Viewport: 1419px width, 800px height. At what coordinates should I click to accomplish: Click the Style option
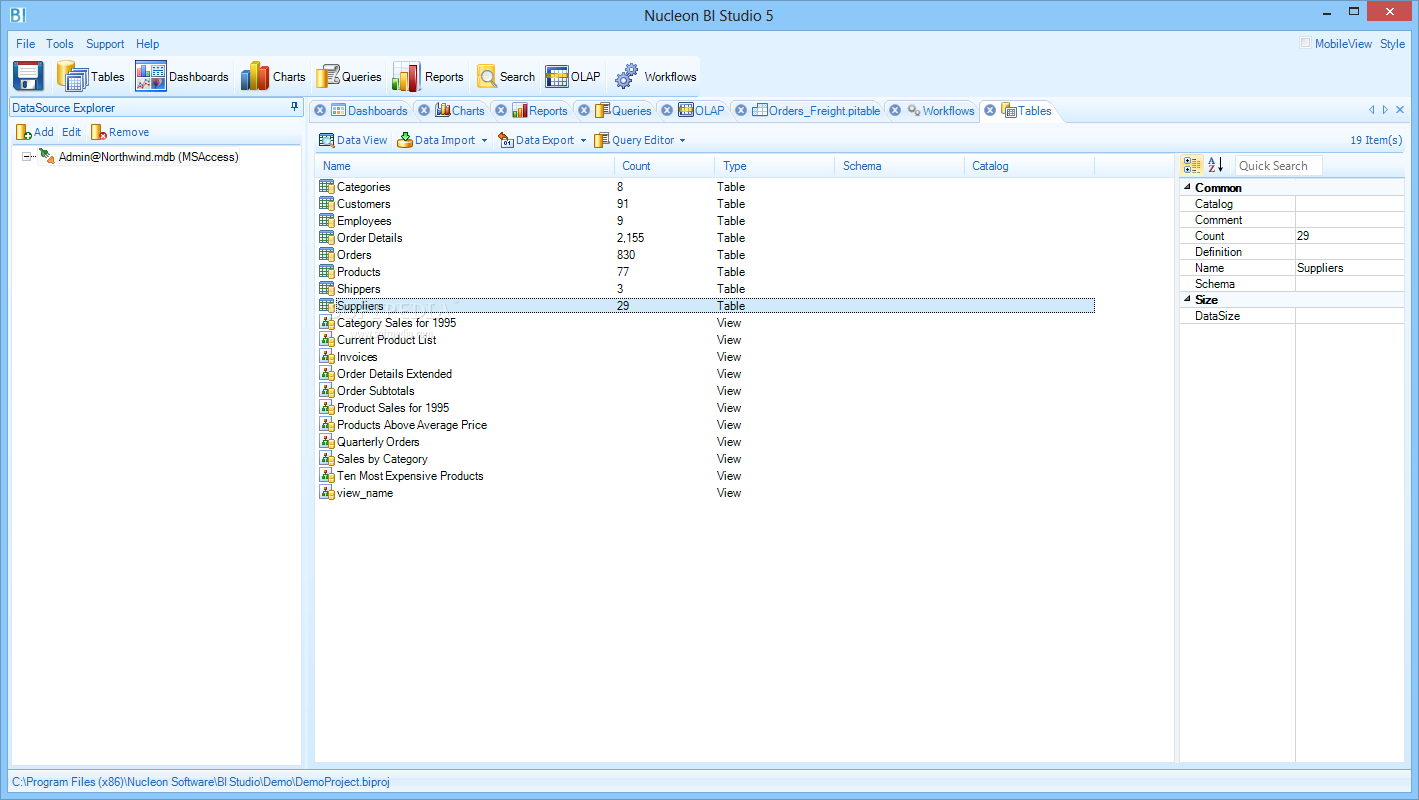point(1392,44)
